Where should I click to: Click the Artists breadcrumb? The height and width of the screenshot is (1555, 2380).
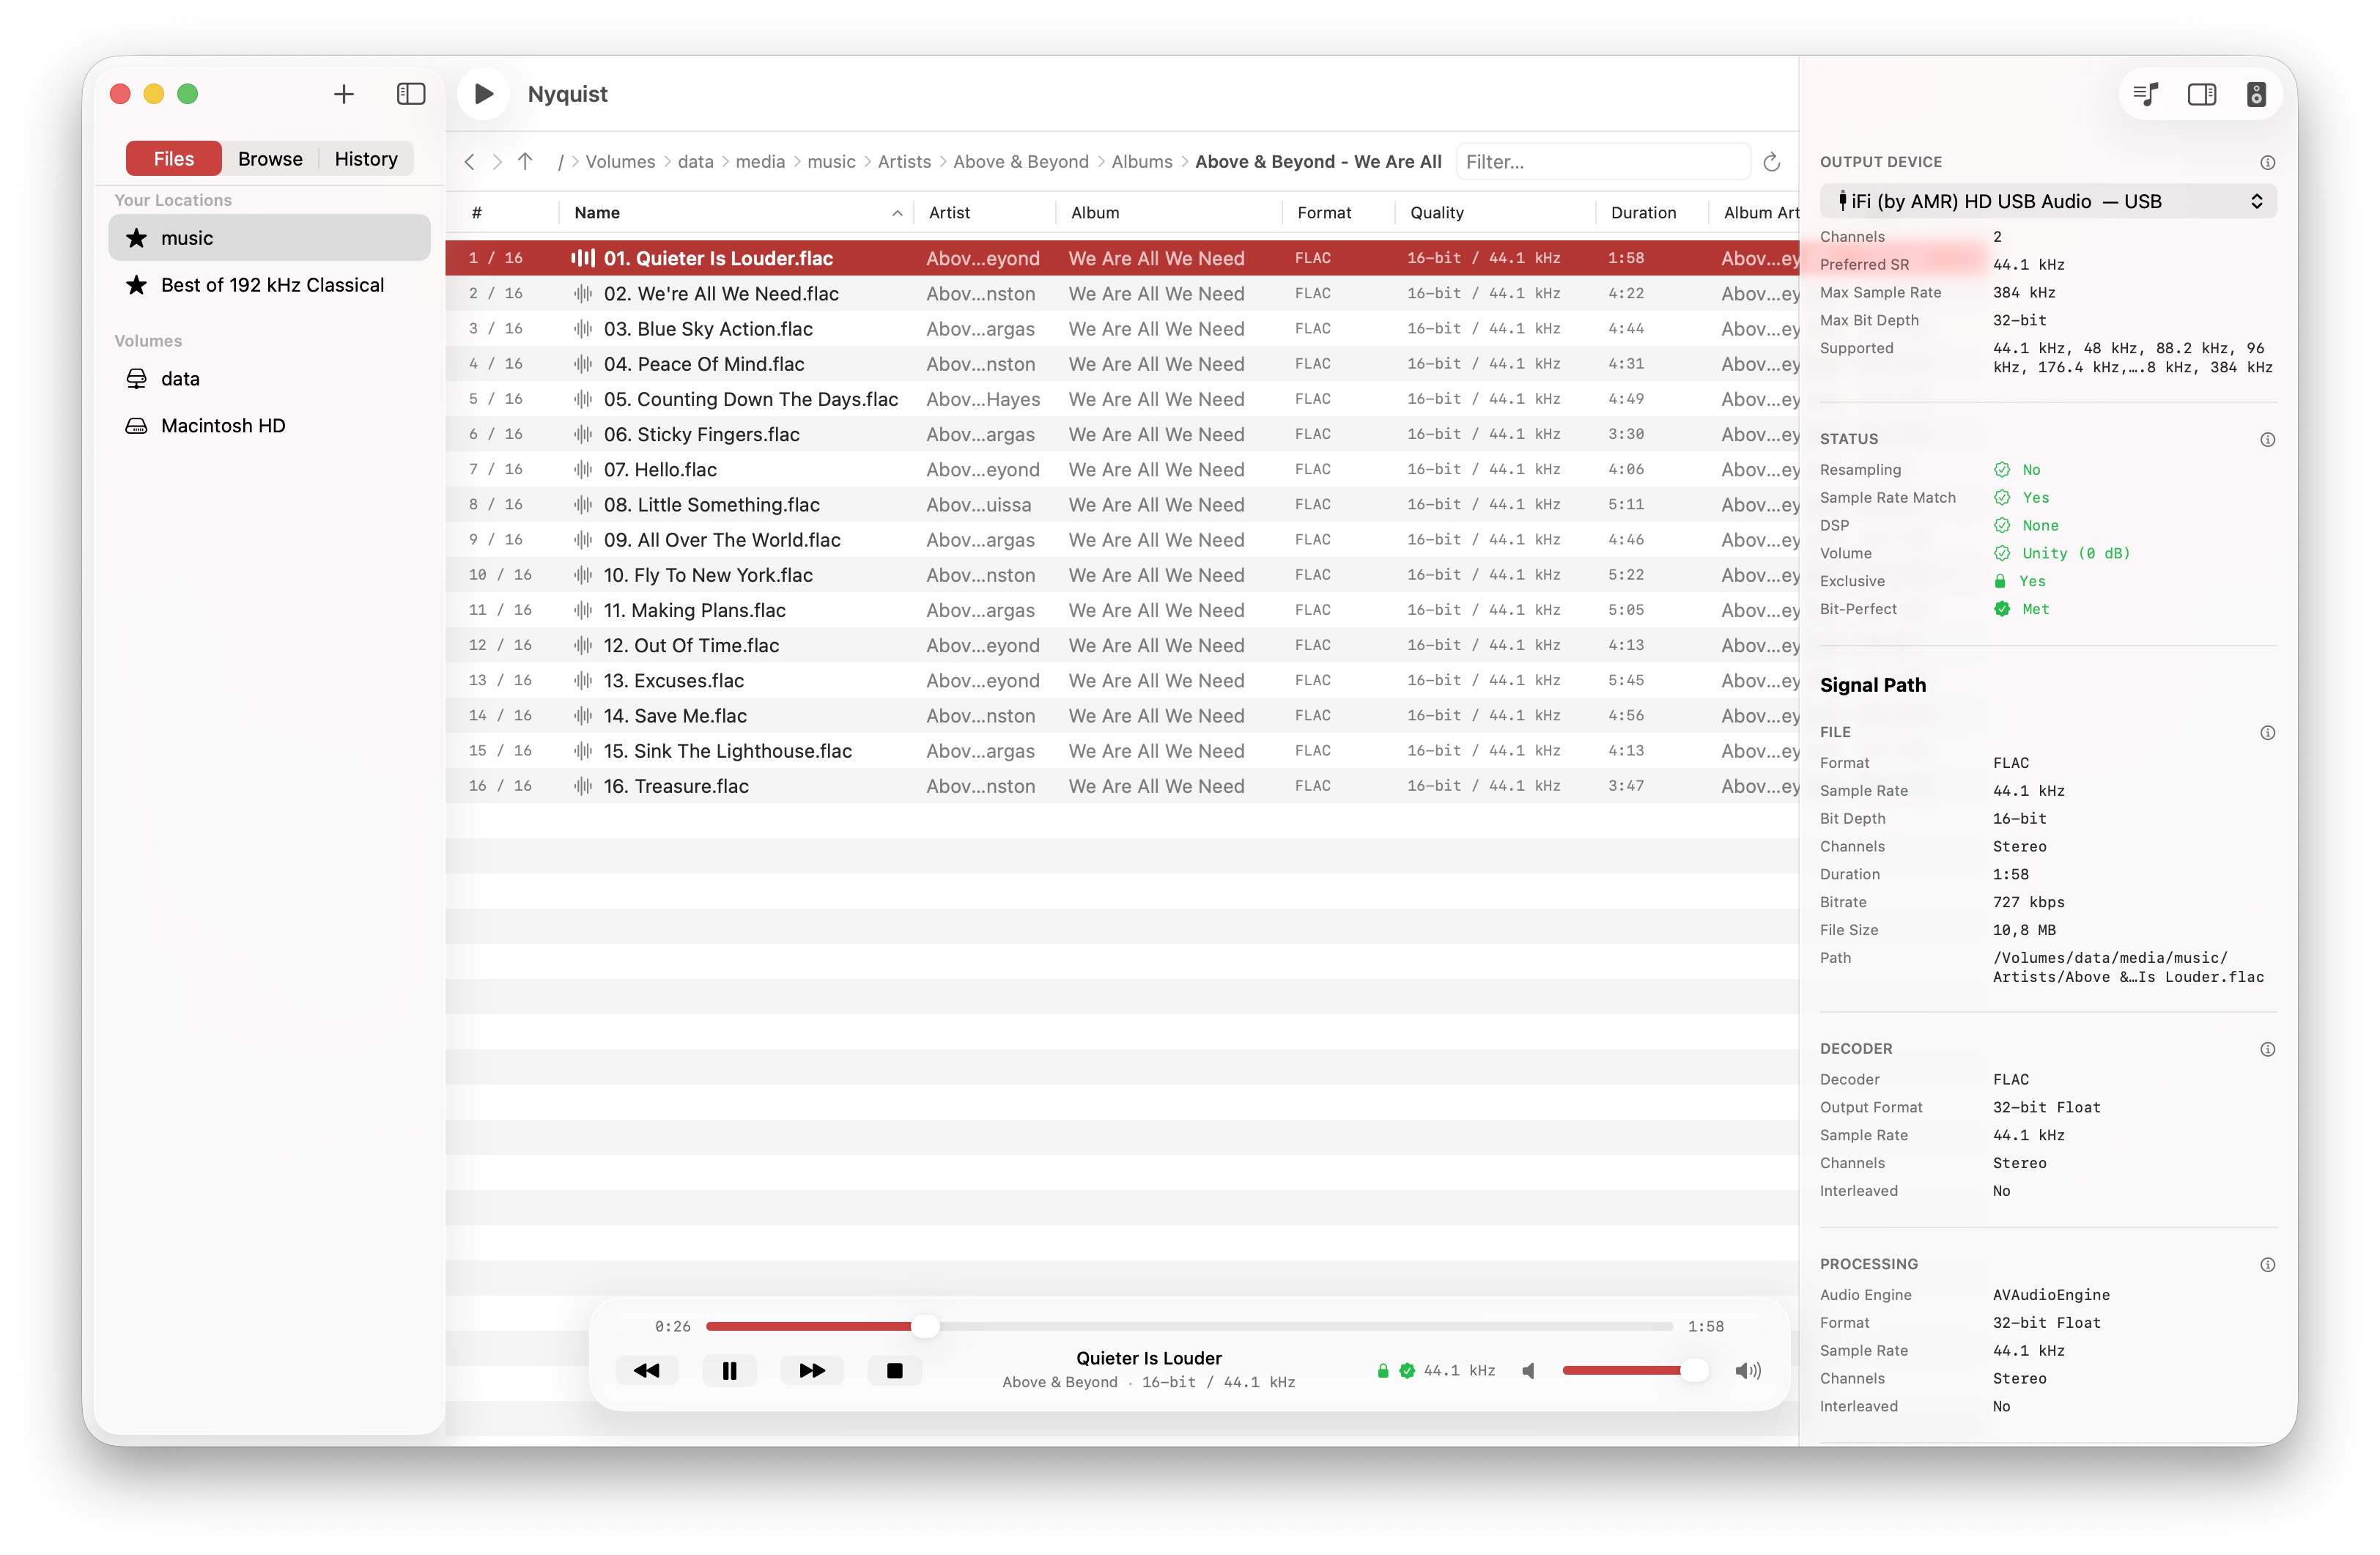click(x=904, y=162)
